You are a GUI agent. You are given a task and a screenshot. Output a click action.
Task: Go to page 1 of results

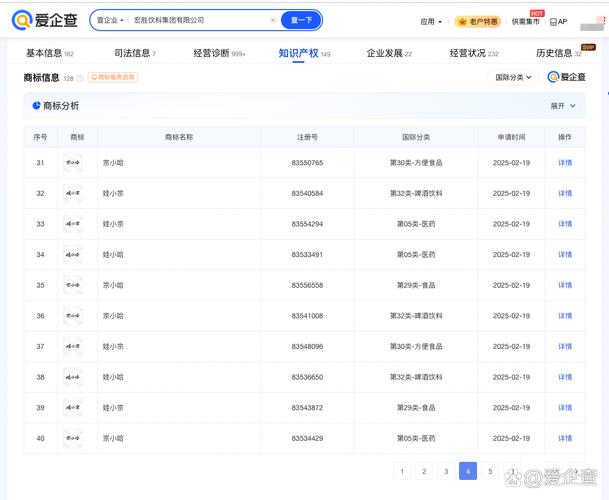coord(402,471)
